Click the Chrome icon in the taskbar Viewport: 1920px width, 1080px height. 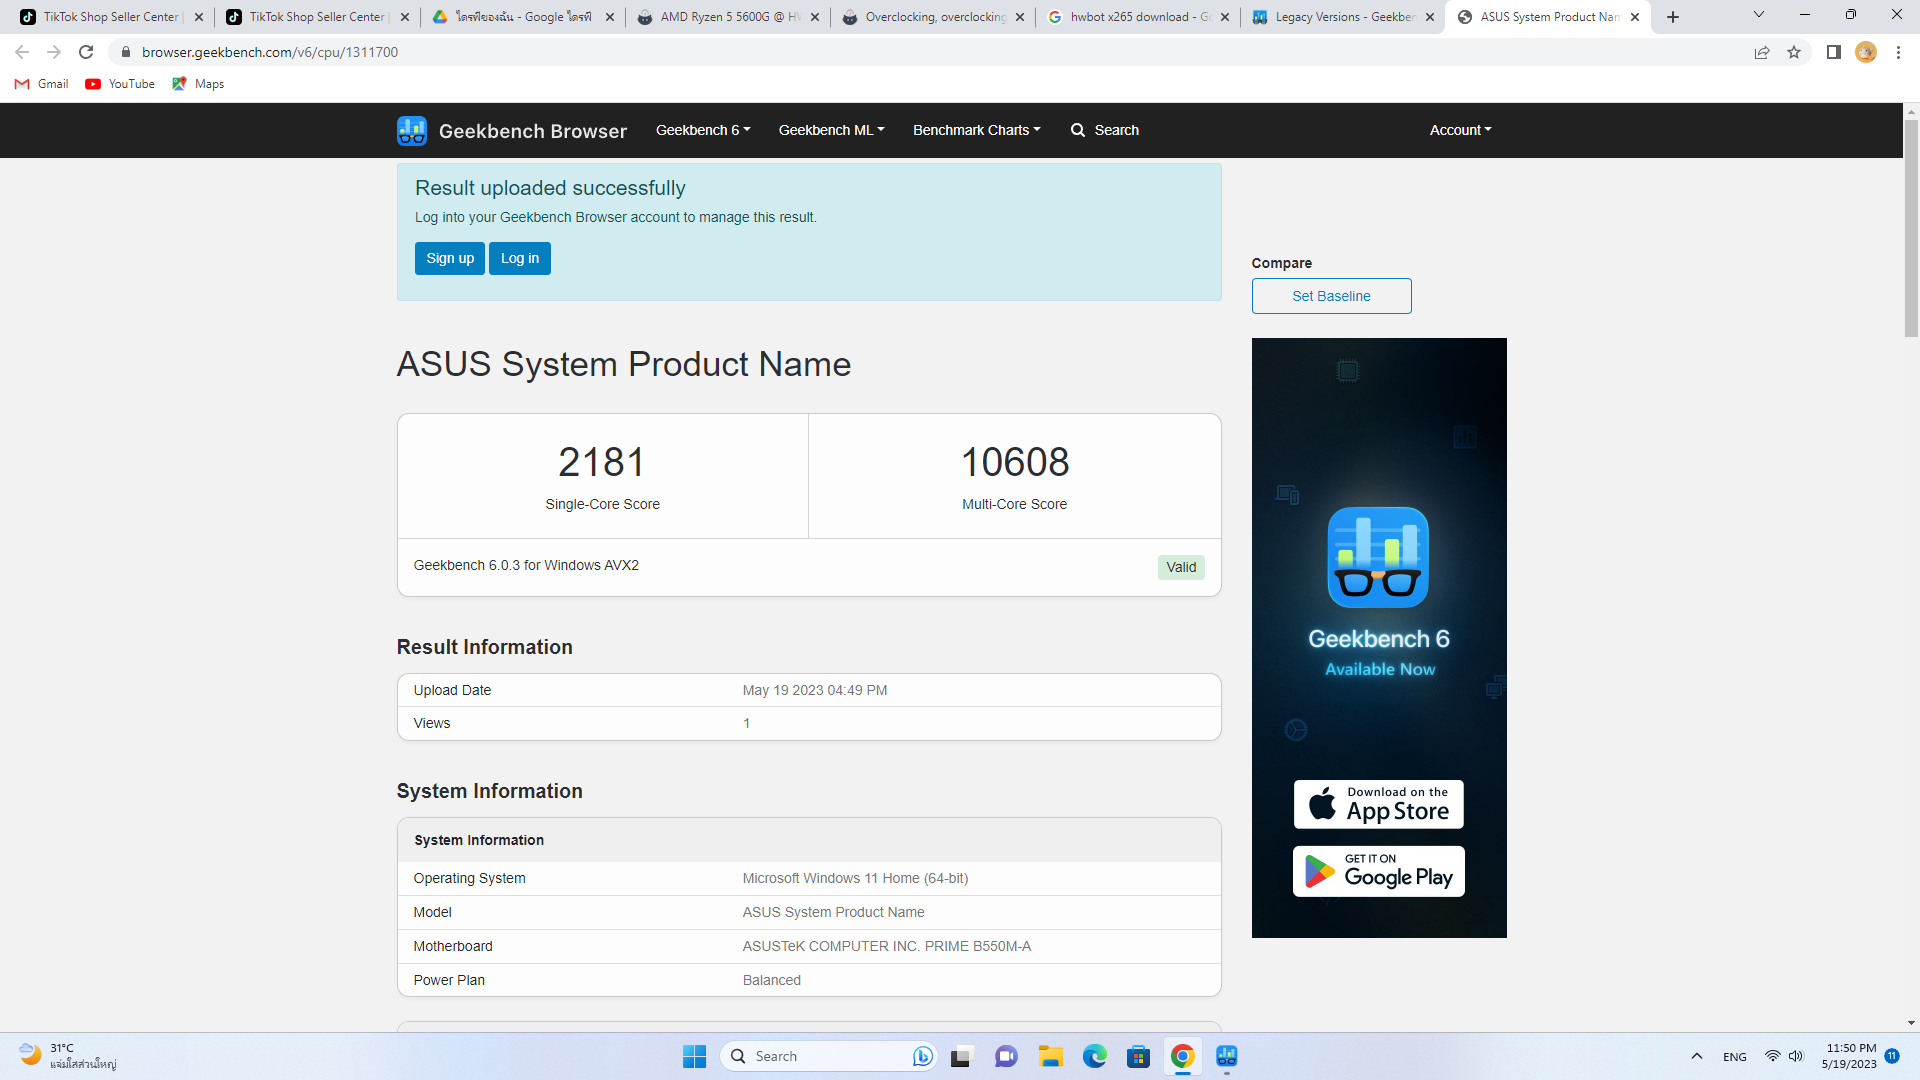coord(1182,1056)
